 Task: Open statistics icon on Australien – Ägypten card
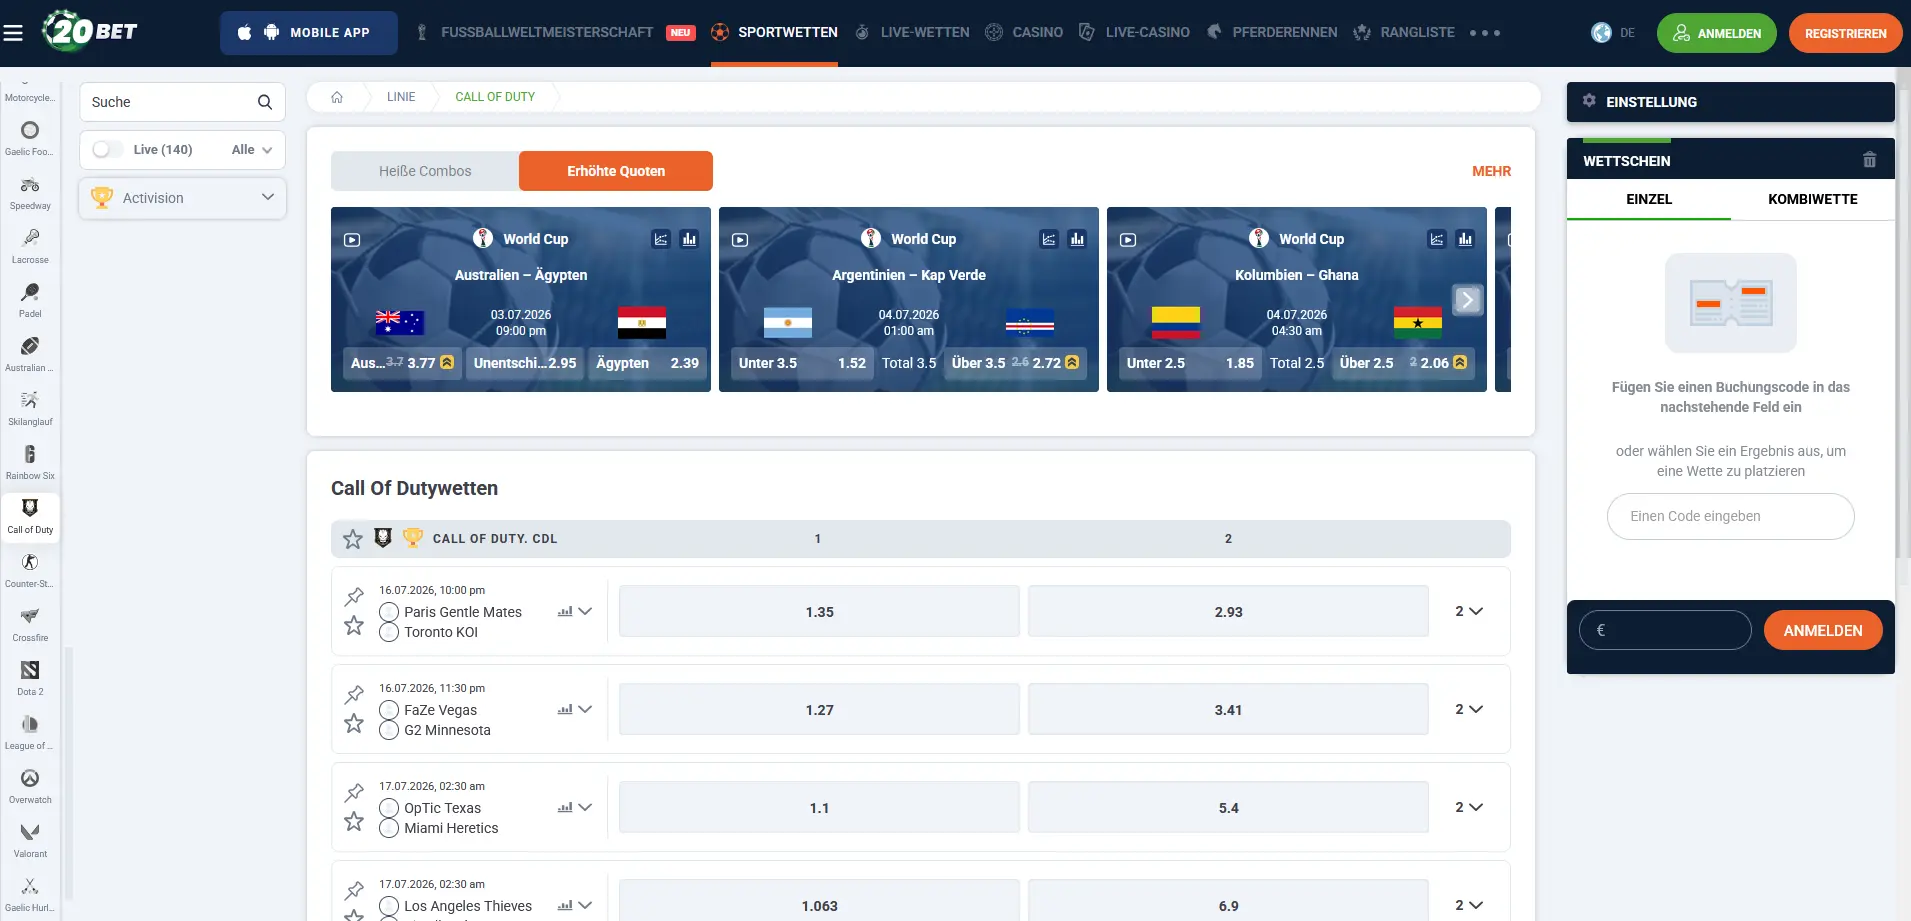click(x=689, y=239)
